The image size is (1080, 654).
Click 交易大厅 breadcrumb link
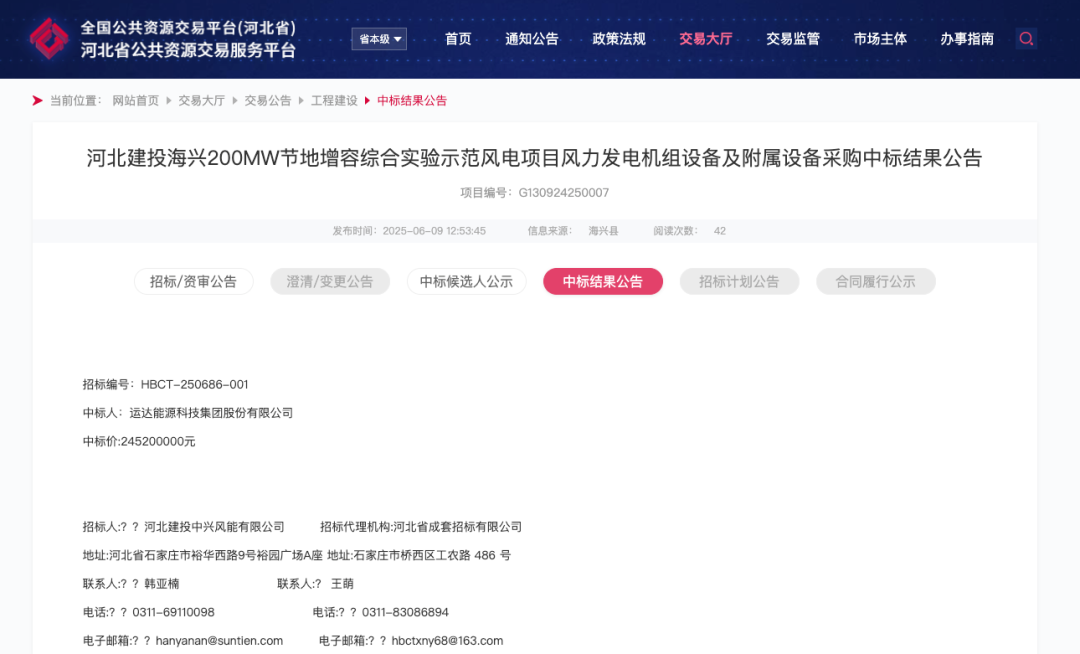click(x=202, y=101)
